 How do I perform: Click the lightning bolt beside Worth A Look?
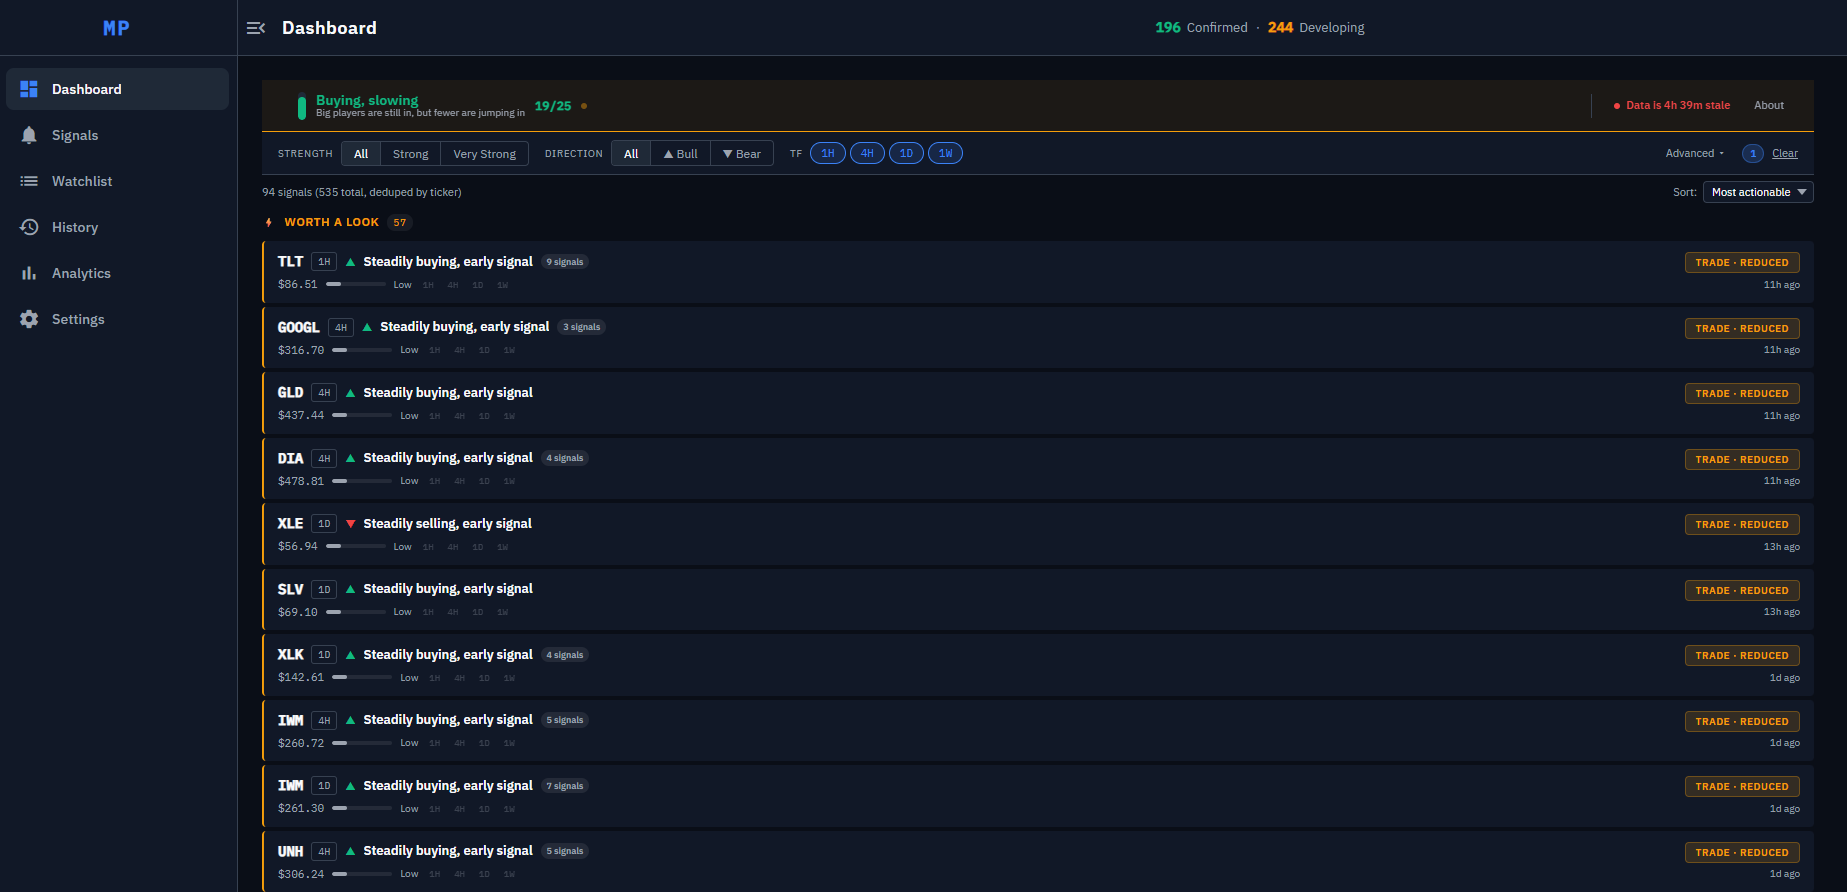tap(269, 222)
